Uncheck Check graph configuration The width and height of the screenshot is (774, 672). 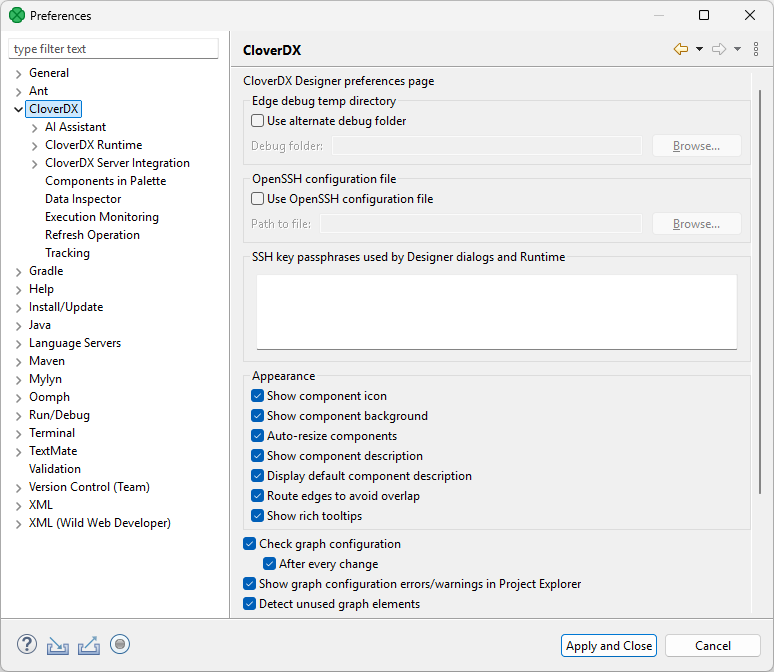click(x=249, y=544)
